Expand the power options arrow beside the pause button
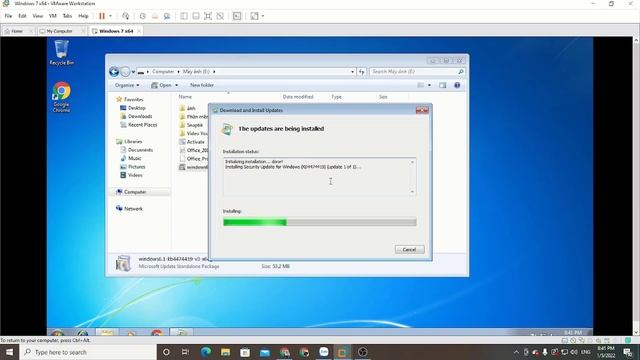Viewport: 640px width, 360px height. pyautogui.click(x=110, y=16)
